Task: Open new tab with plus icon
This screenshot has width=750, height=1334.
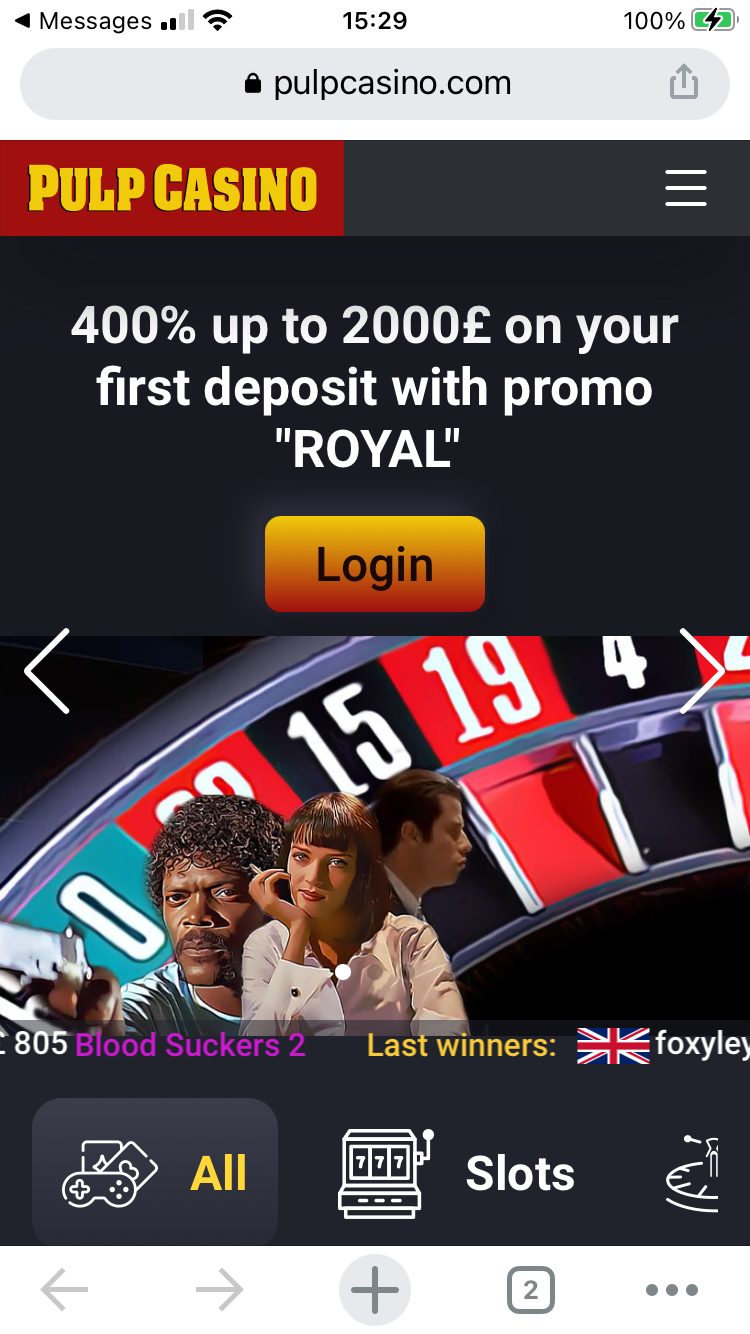Action: pyautogui.click(x=375, y=1291)
